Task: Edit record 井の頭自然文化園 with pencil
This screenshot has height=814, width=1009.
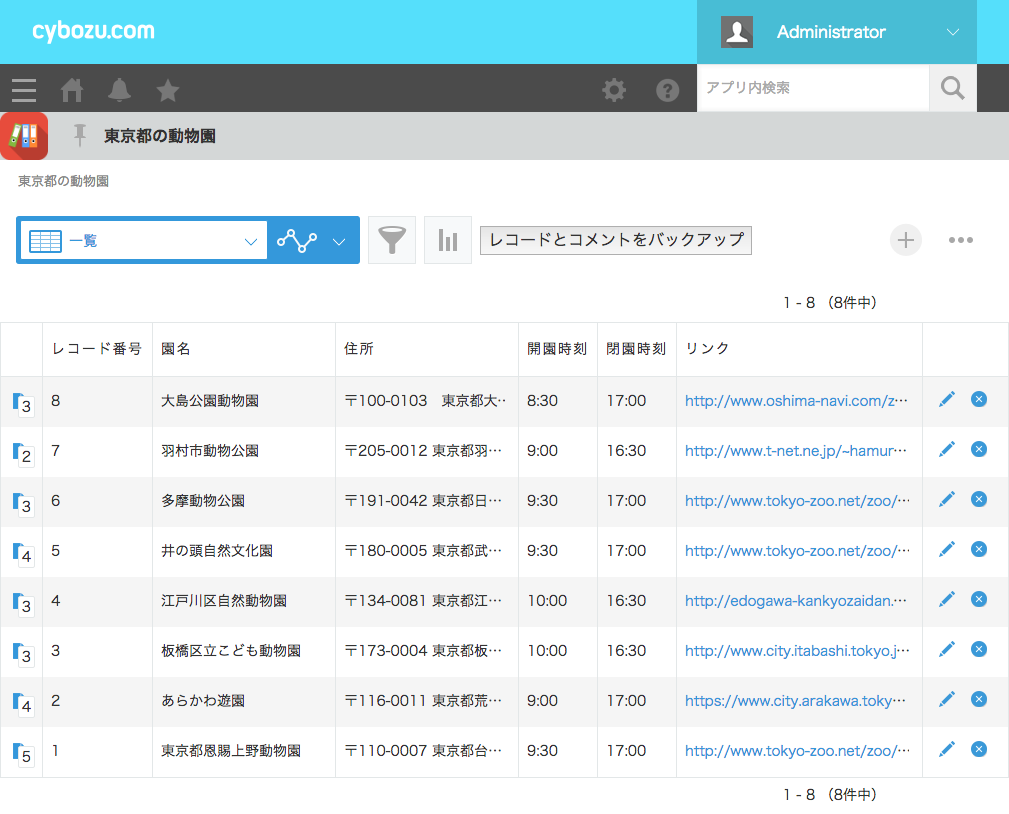Action: 946,550
